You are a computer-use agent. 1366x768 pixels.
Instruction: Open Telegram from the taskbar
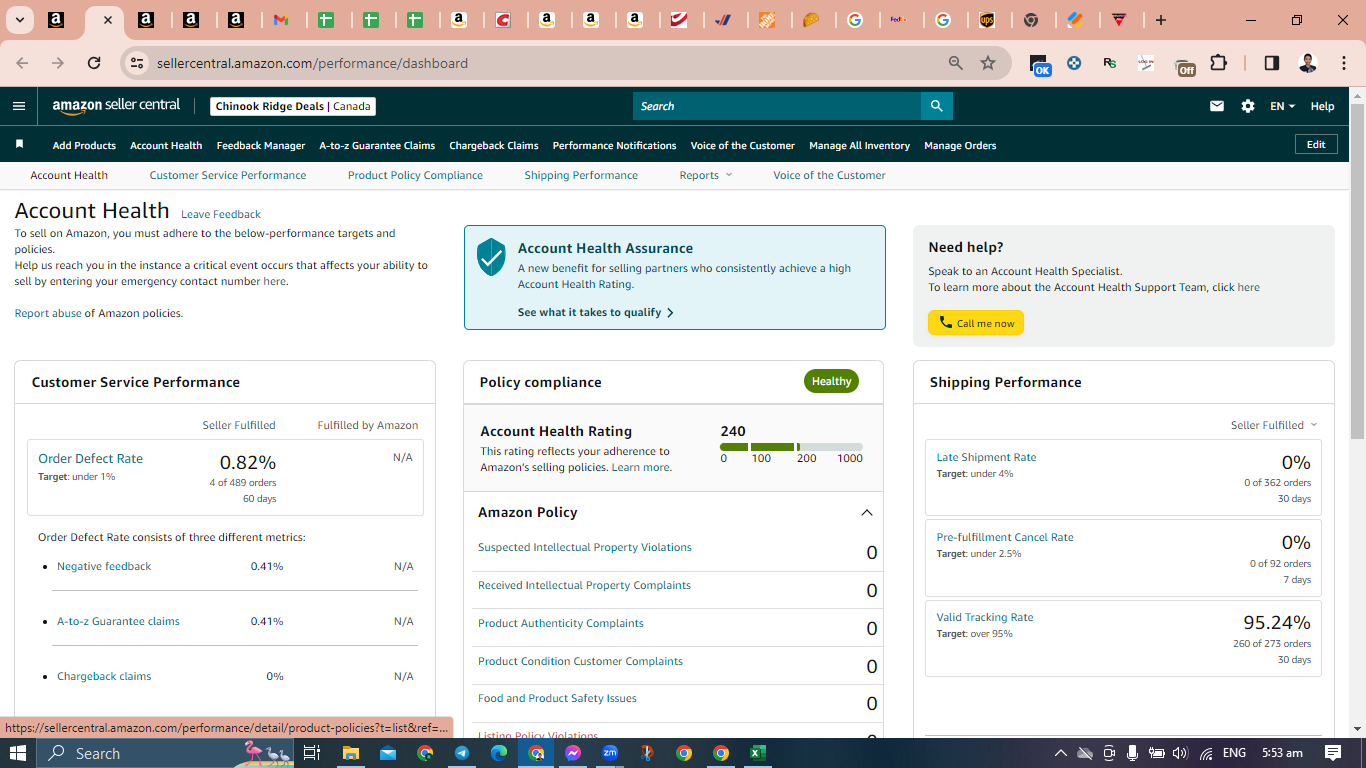(461, 753)
